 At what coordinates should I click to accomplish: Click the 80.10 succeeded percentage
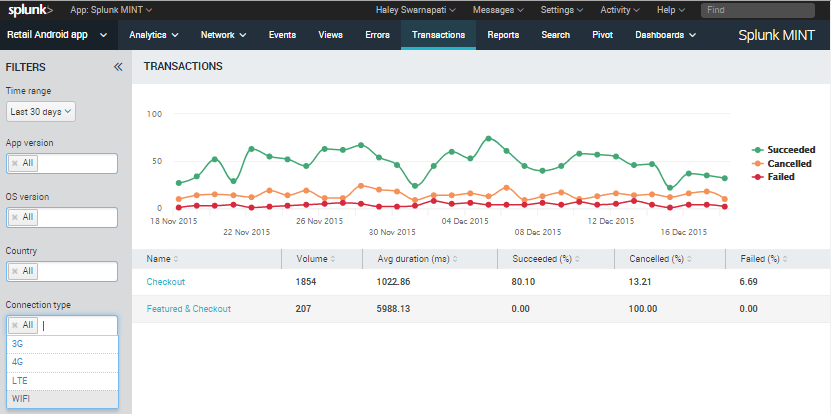(x=524, y=282)
